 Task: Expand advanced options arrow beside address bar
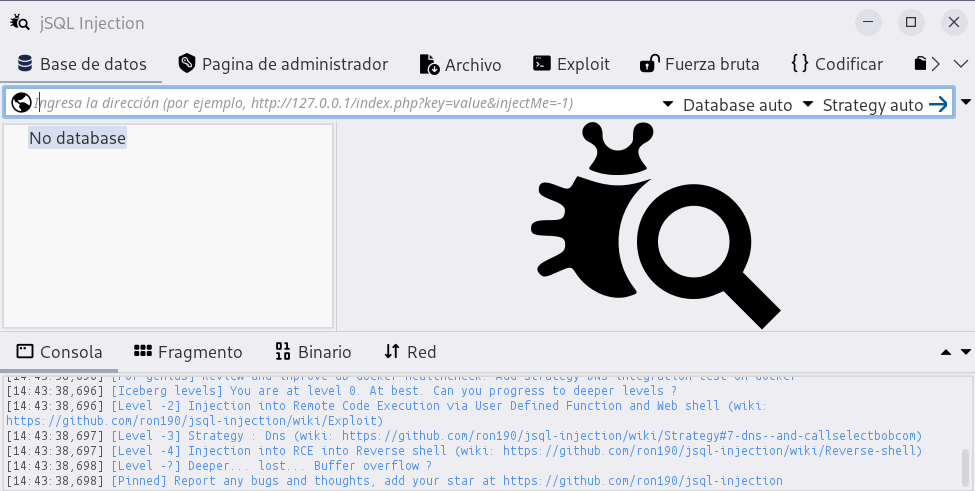pyautogui.click(x=966, y=102)
